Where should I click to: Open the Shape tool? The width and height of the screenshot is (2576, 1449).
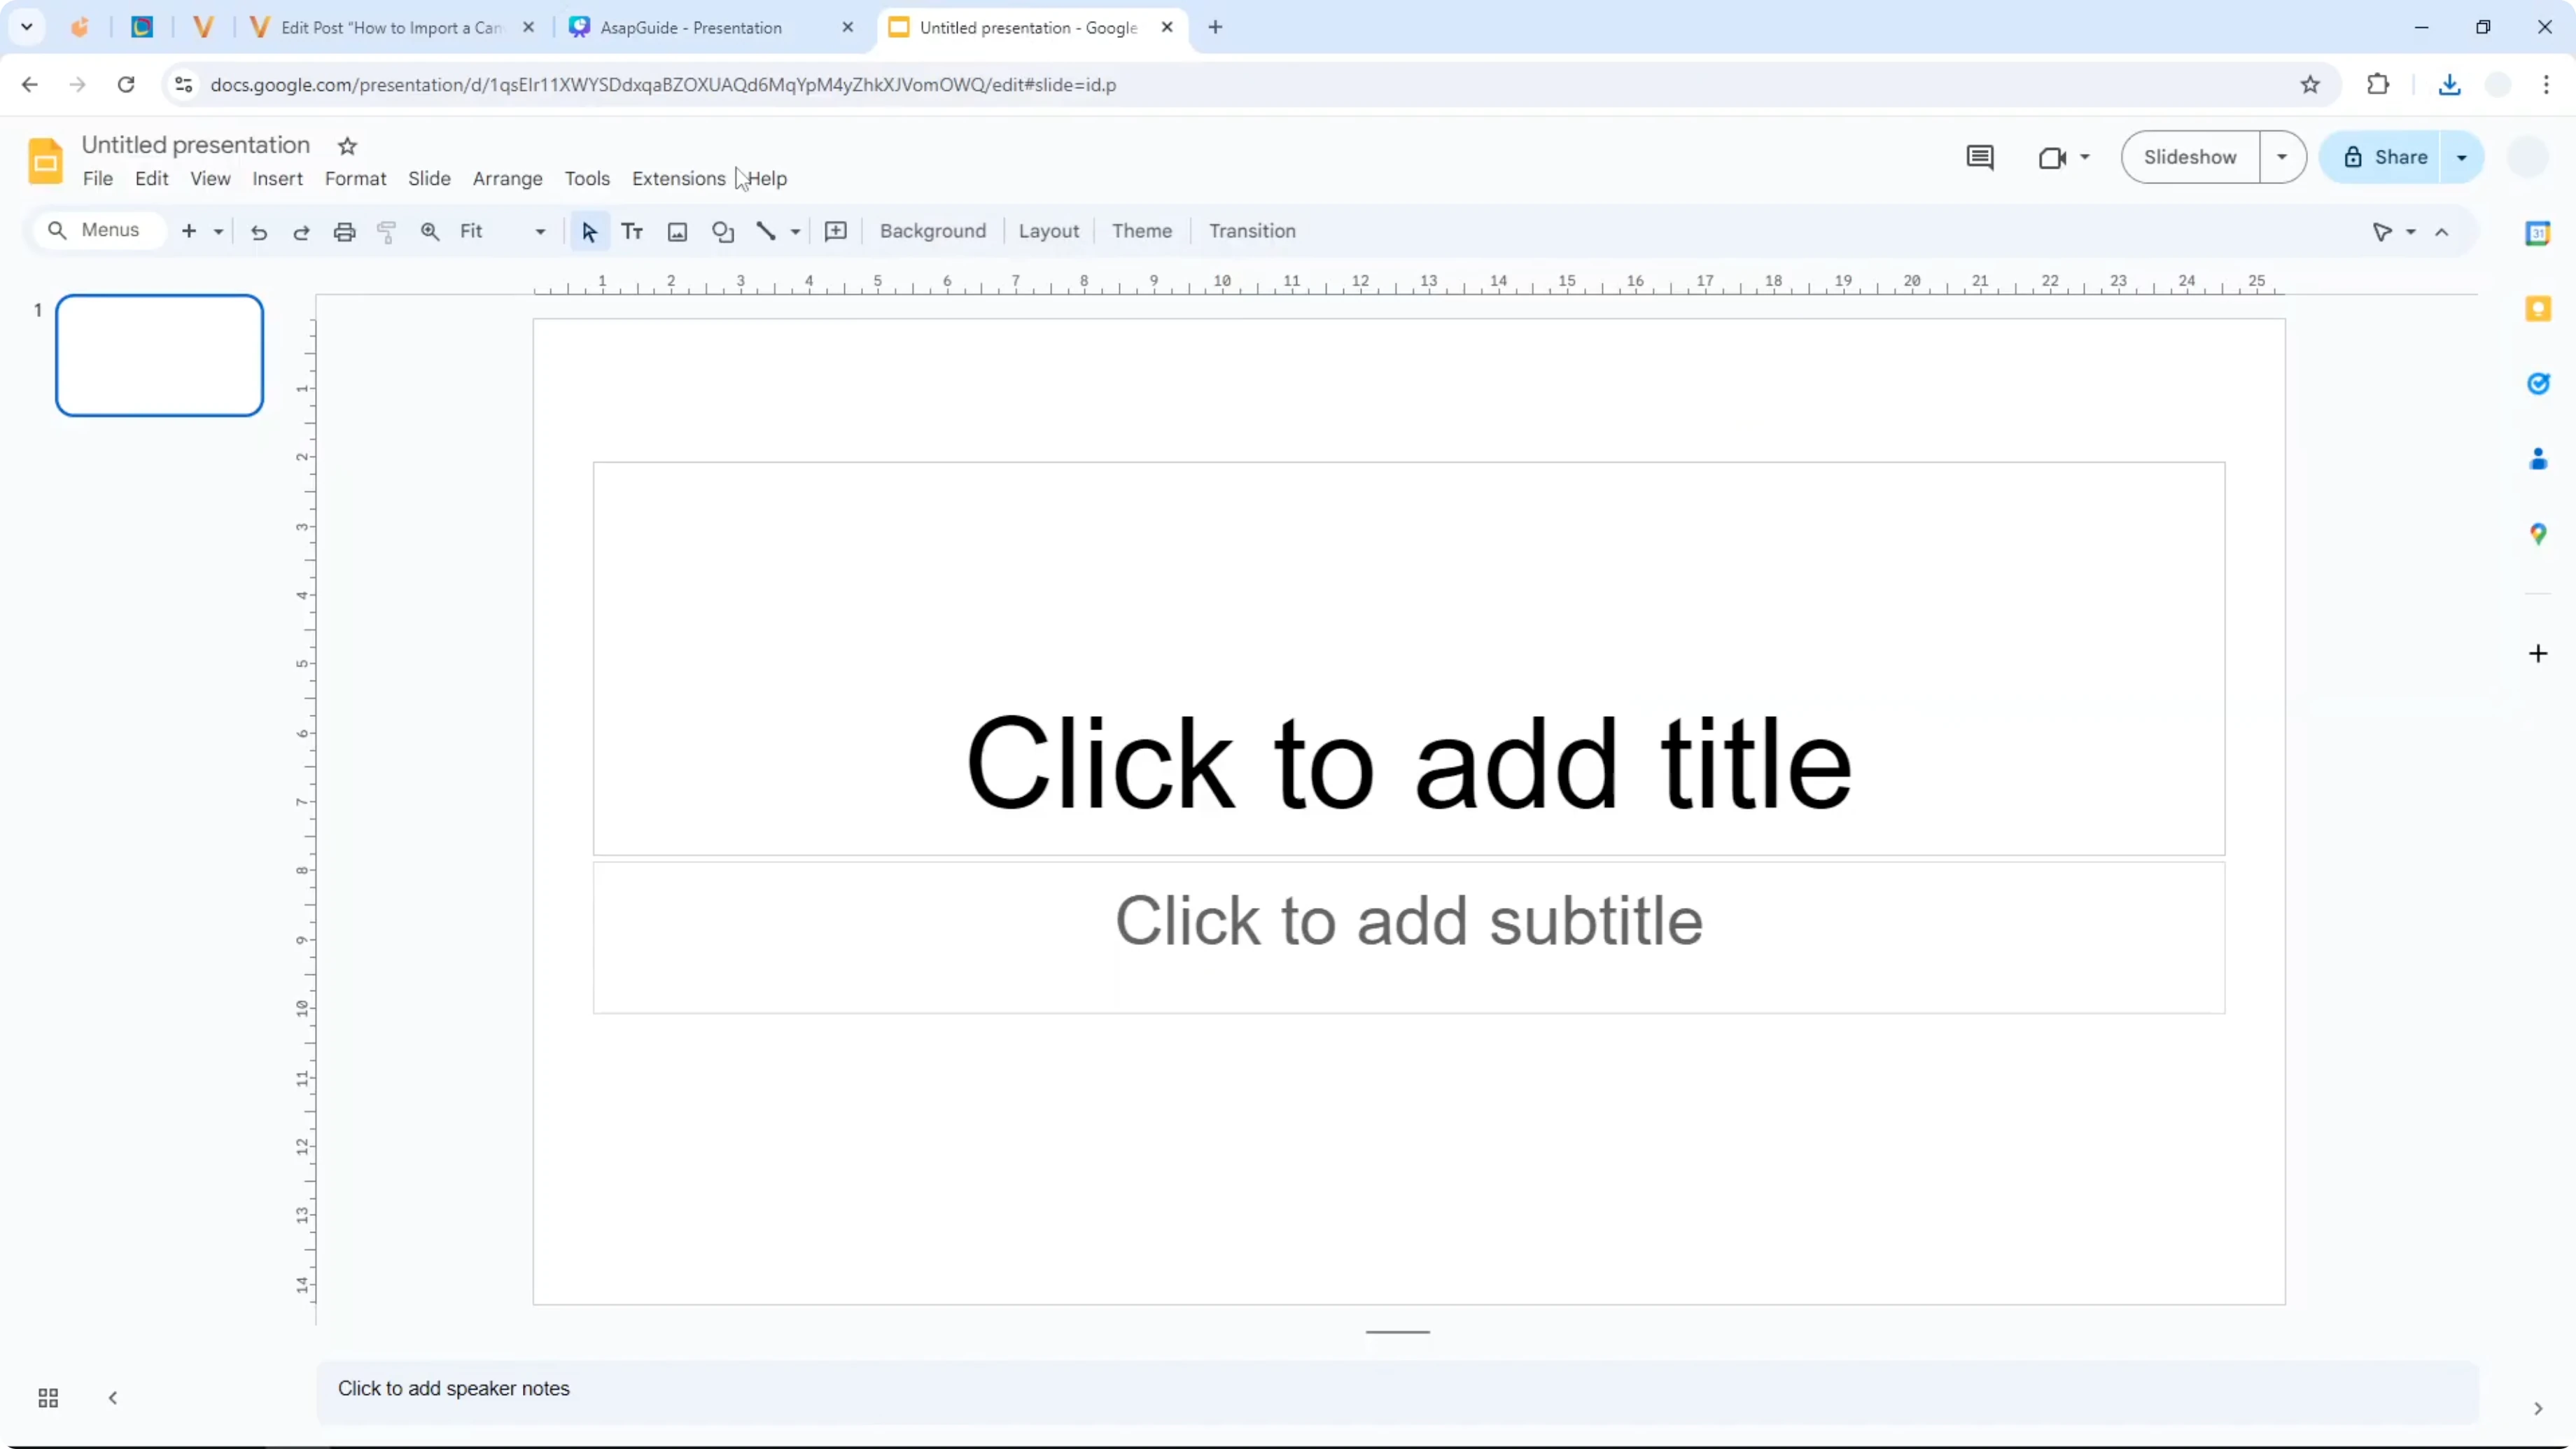723,232
